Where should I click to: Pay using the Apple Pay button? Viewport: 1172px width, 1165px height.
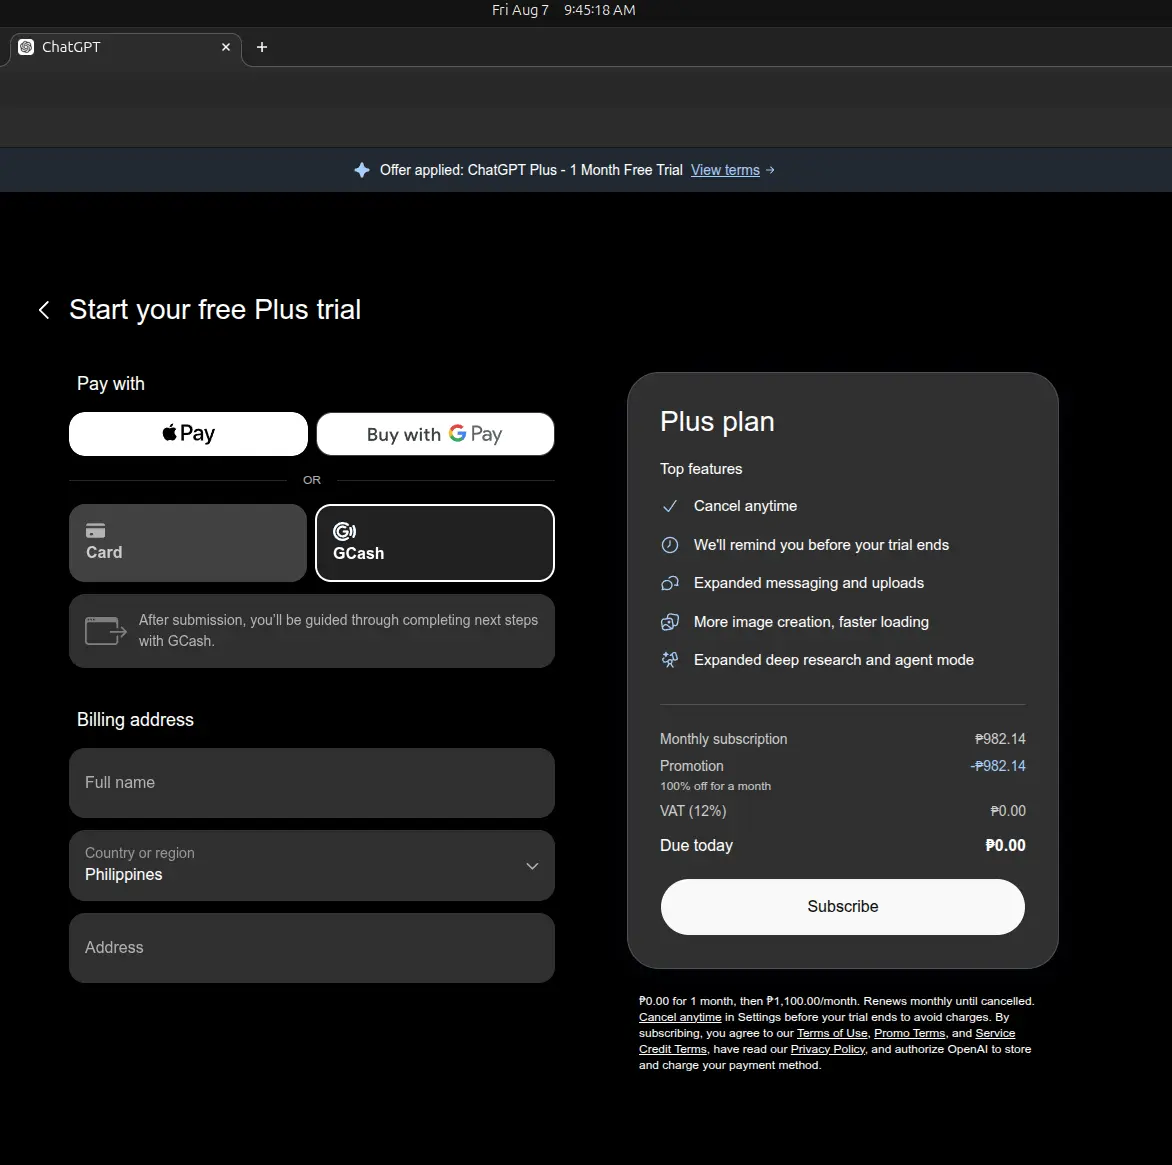[188, 434]
